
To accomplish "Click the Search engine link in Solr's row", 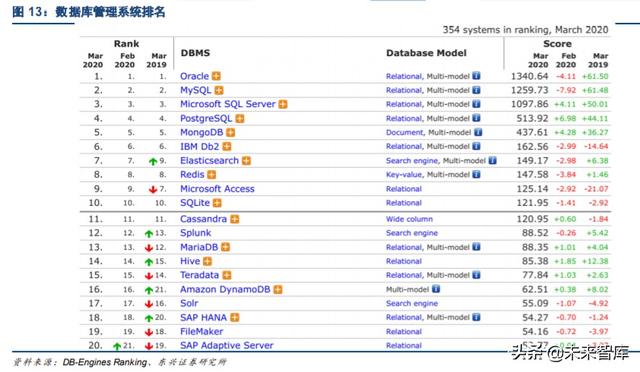I will [x=412, y=303].
